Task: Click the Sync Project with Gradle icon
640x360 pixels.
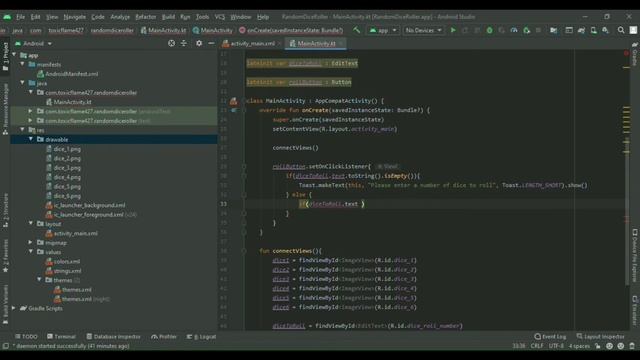Action: click(581, 30)
